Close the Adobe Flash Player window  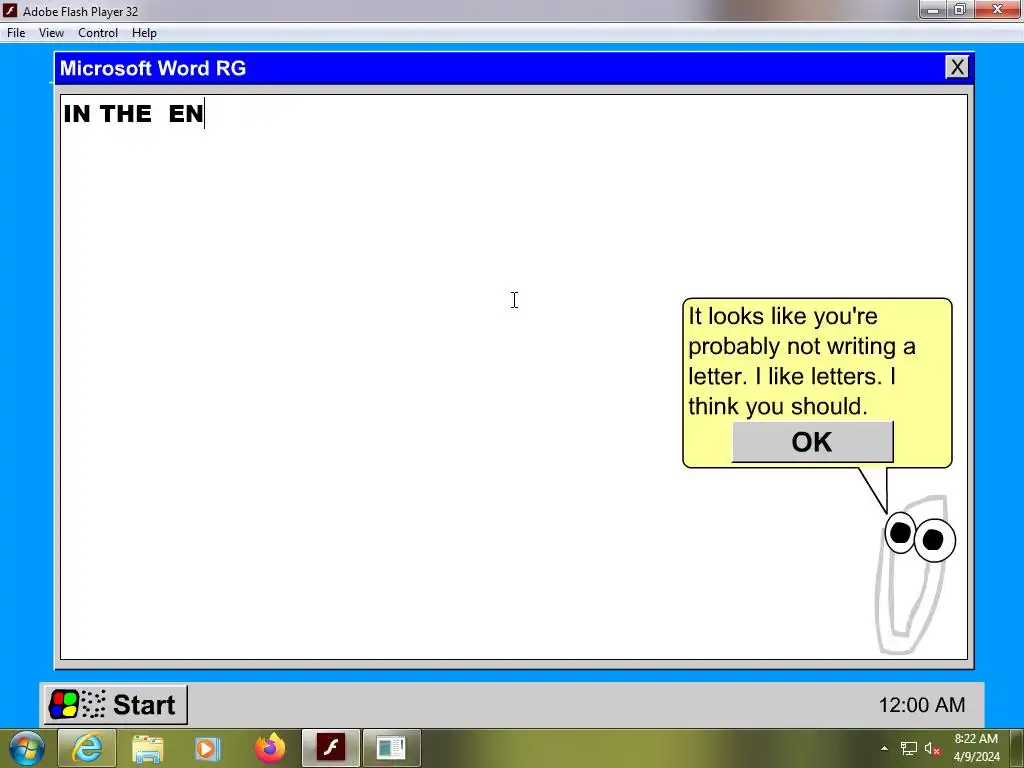(x=997, y=9)
